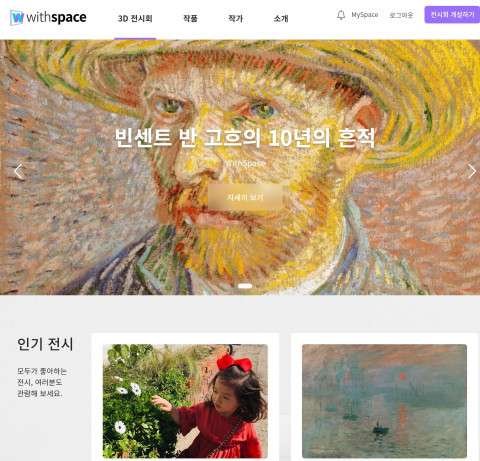Click the WithSpace subtitle under the banner title

tap(245, 163)
